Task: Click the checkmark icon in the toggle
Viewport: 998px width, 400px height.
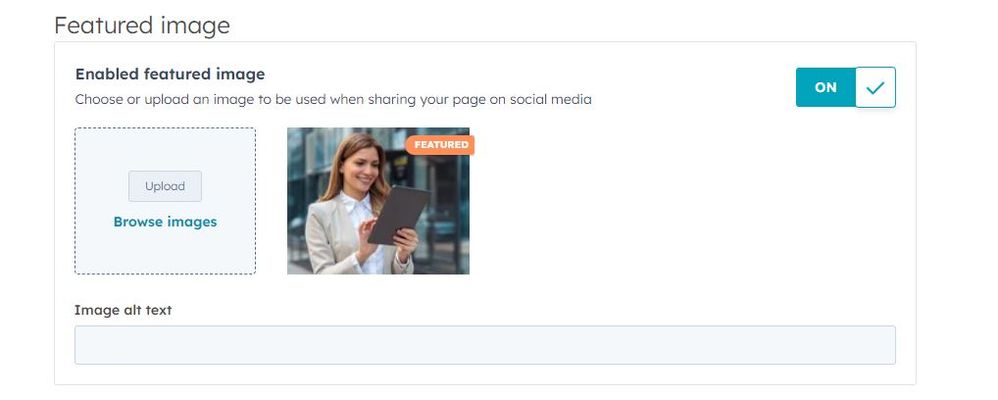Action: coord(875,88)
